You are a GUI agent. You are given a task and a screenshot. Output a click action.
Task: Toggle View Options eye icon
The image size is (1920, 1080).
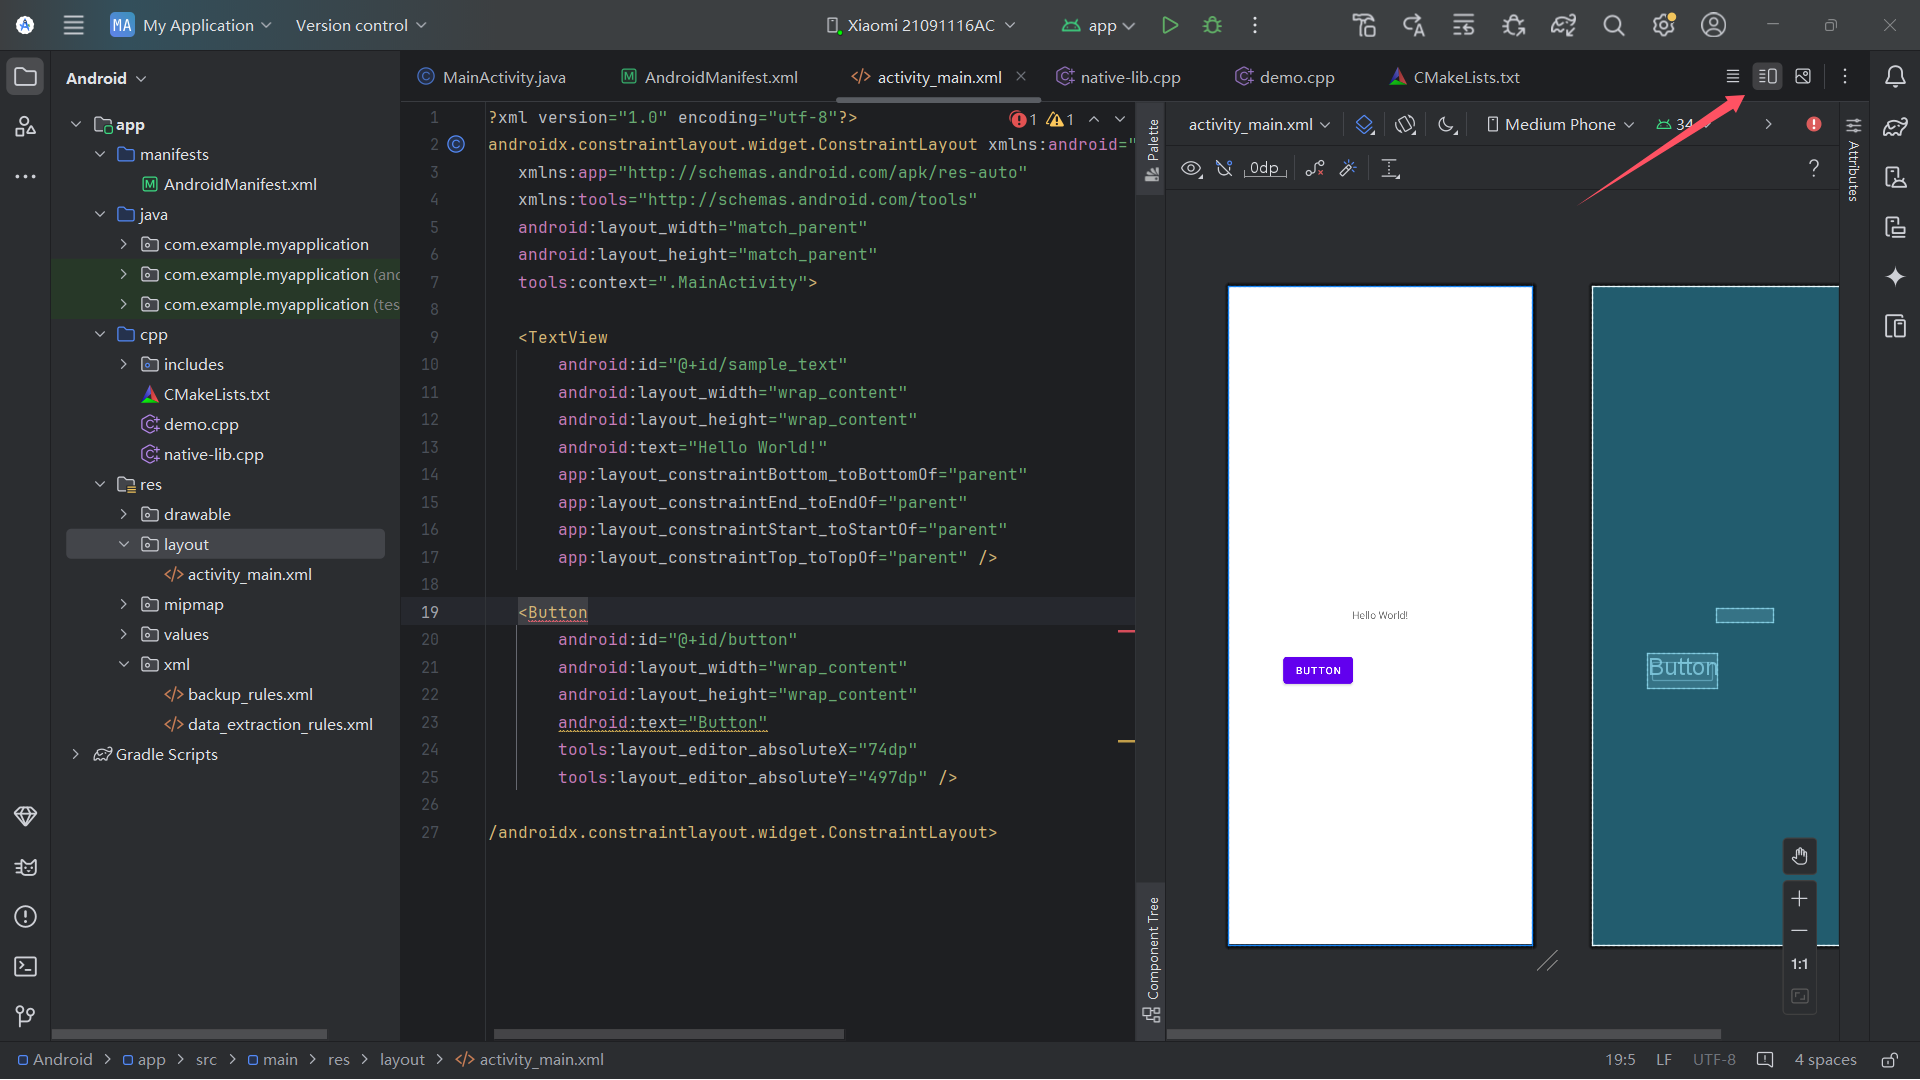point(1191,168)
